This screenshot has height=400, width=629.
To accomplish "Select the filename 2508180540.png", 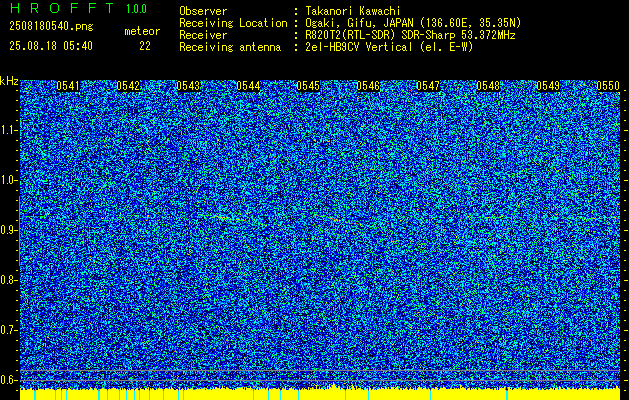I will point(51,27).
